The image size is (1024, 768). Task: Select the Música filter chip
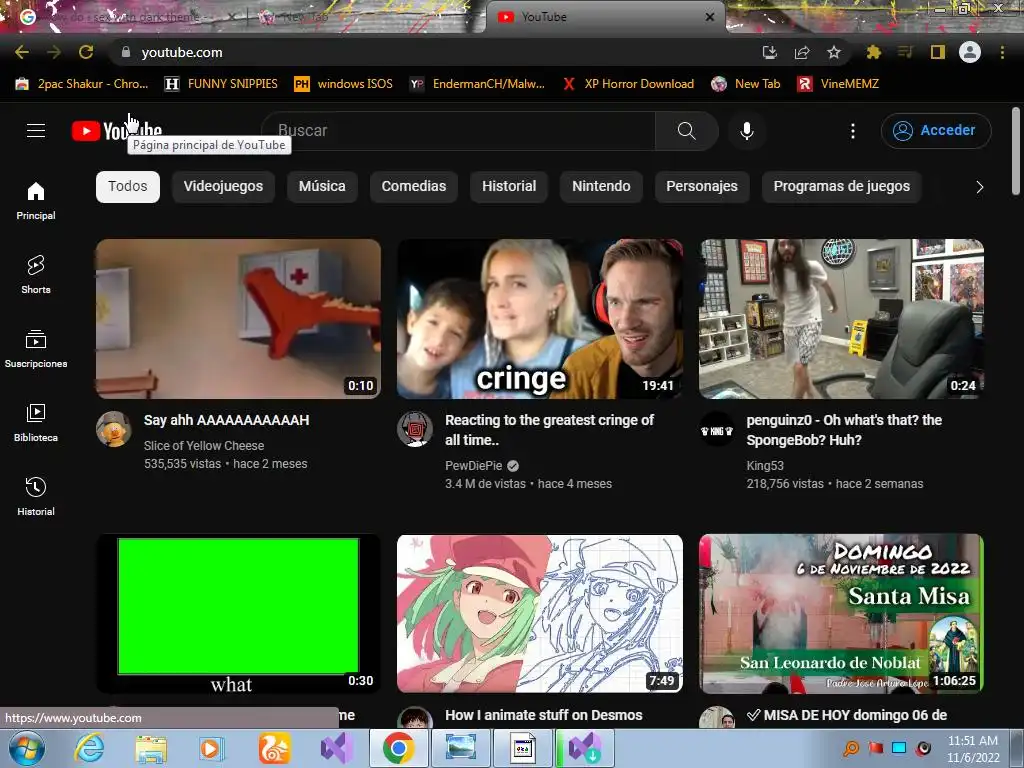click(322, 187)
